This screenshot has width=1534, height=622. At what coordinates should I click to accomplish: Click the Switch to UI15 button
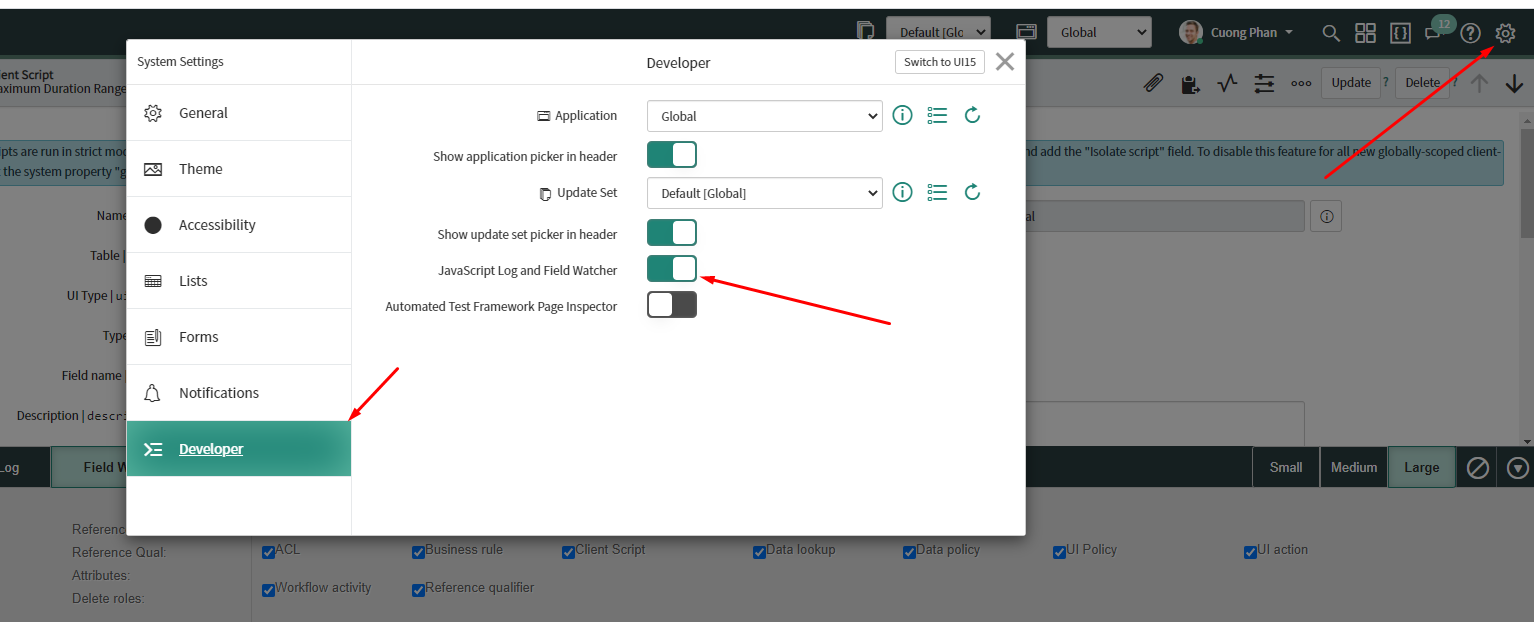(x=939, y=61)
